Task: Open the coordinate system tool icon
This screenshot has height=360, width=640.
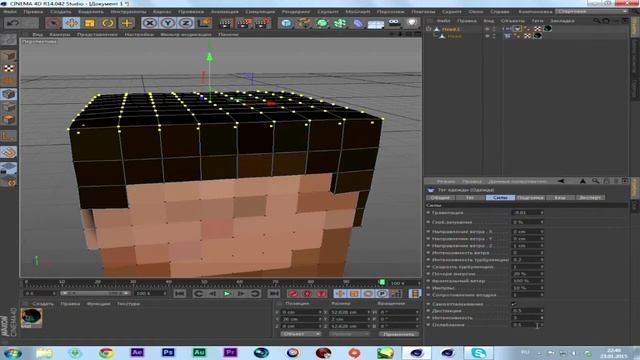Action: click(x=204, y=23)
